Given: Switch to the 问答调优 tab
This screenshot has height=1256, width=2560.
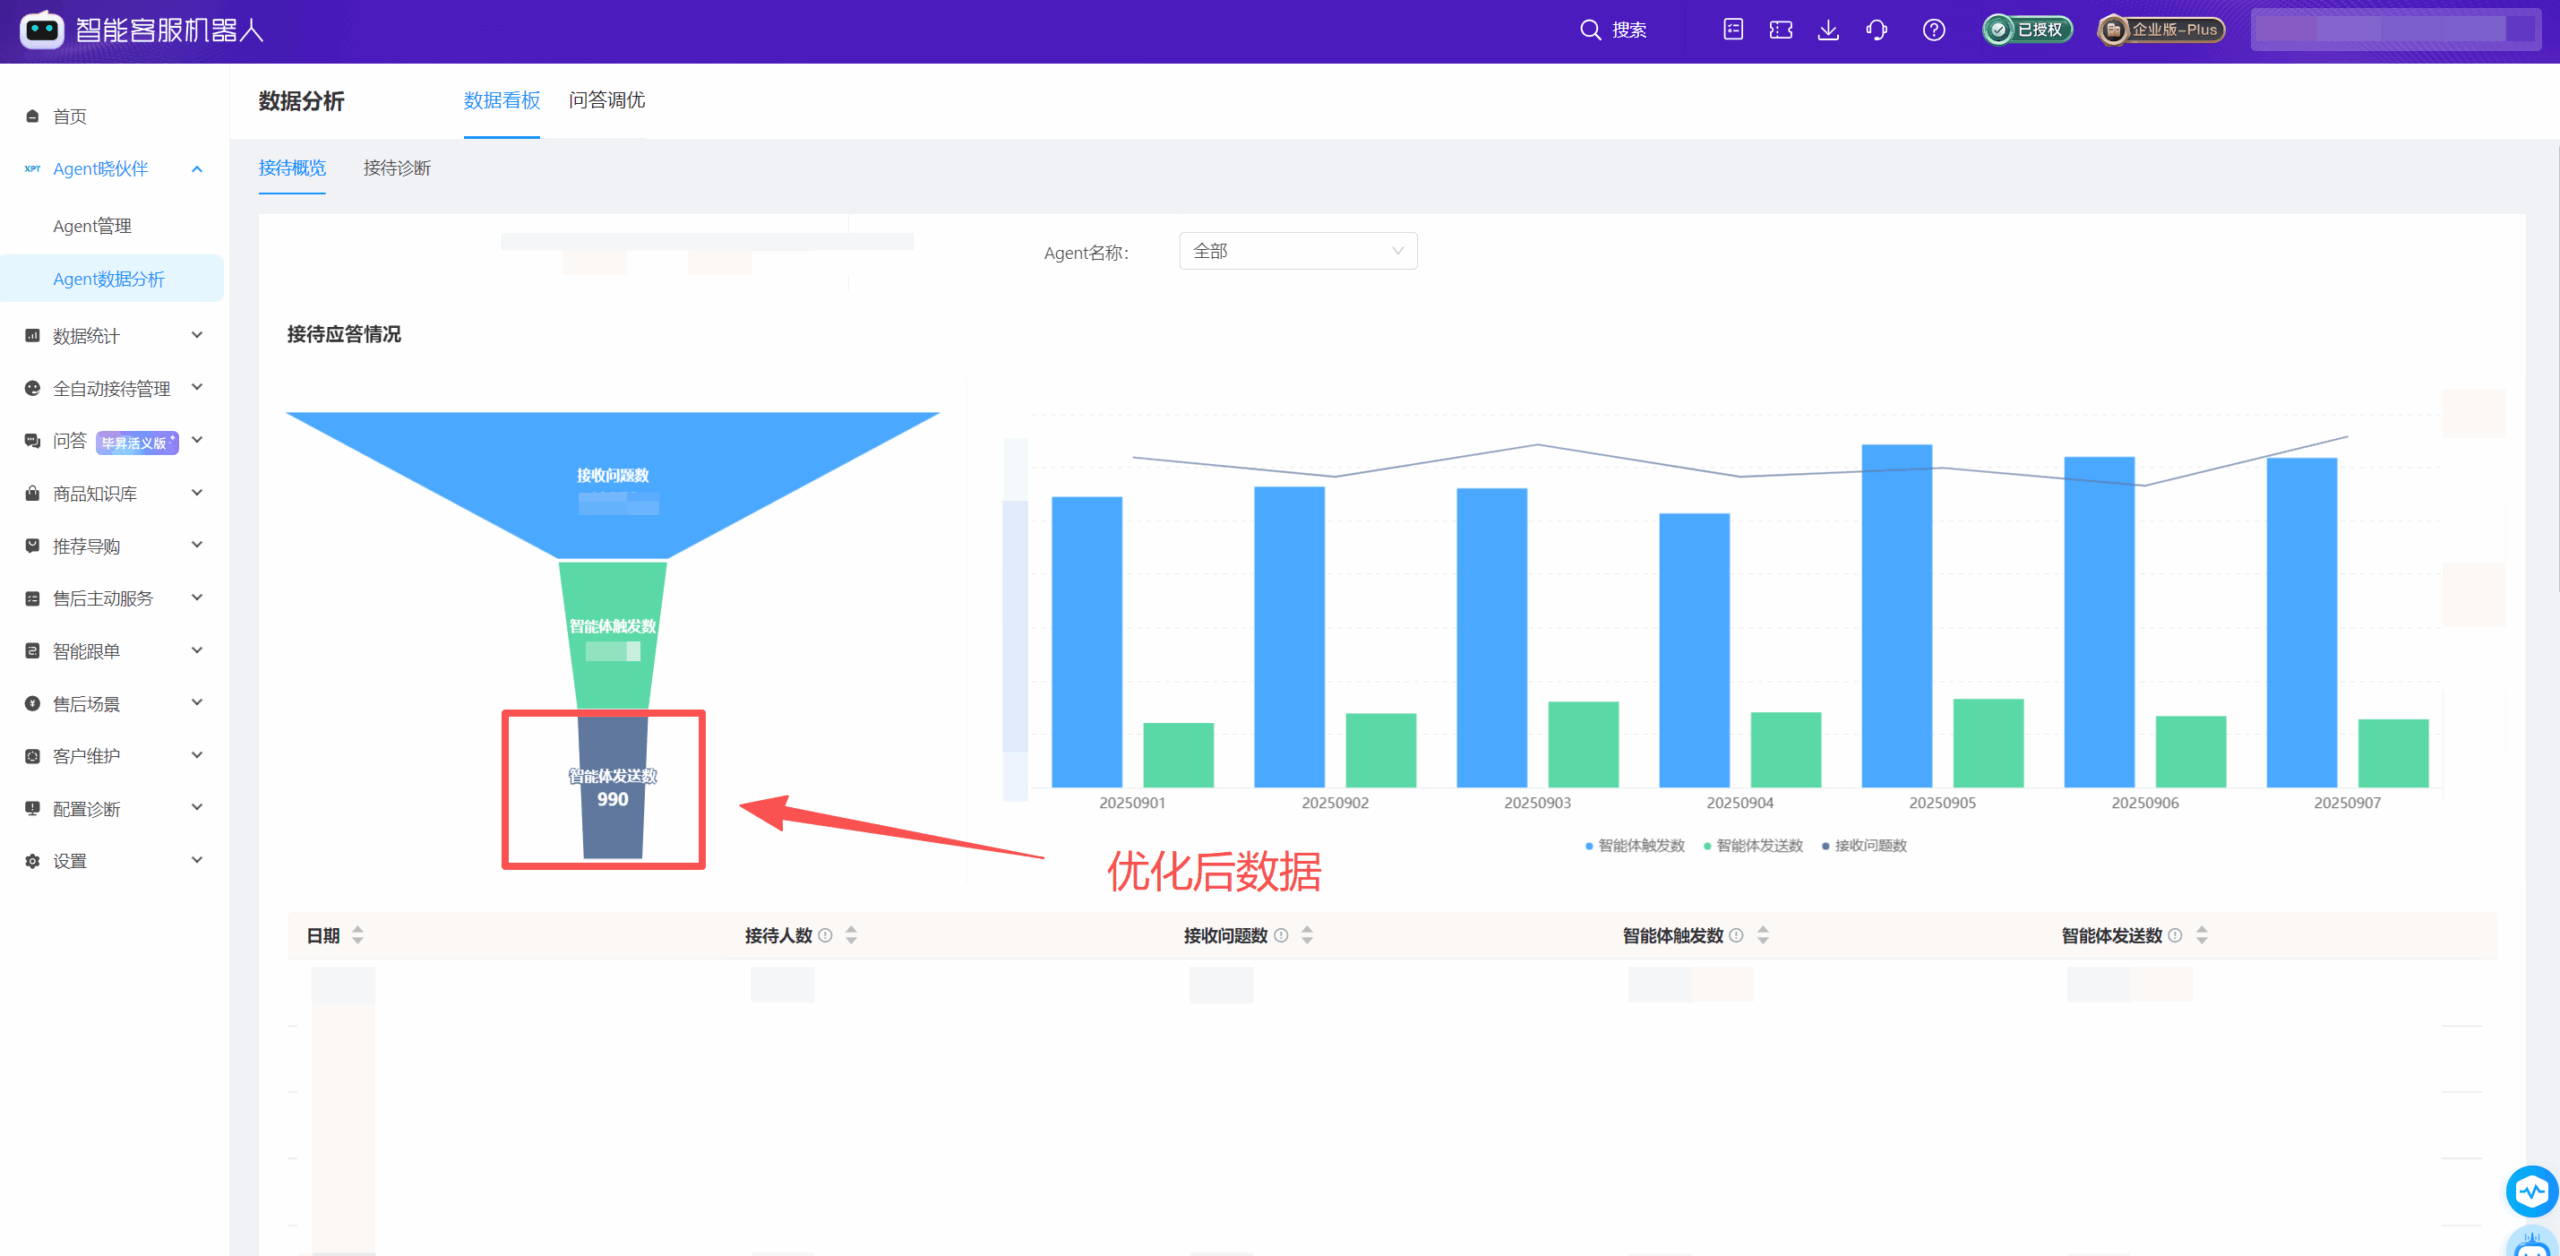Looking at the screenshot, I should (607, 100).
